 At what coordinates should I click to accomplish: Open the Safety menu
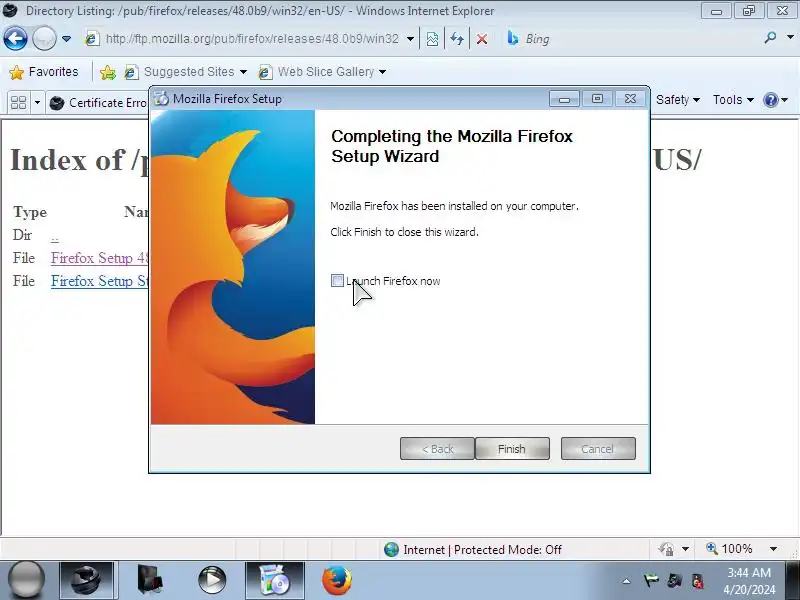678,99
